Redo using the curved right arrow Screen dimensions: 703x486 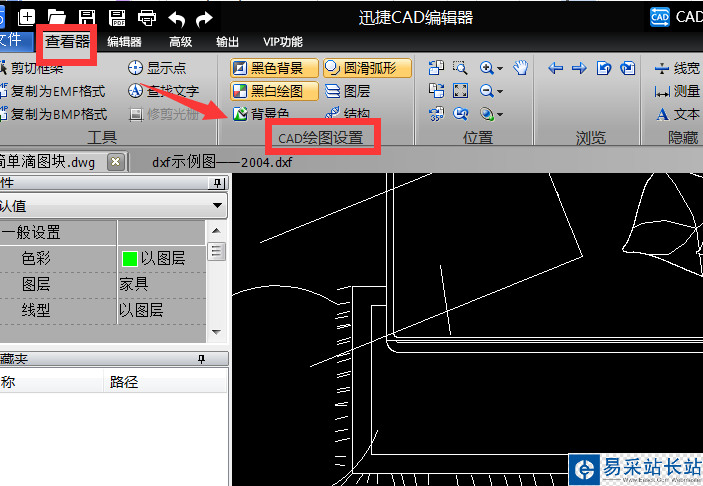[204, 19]
